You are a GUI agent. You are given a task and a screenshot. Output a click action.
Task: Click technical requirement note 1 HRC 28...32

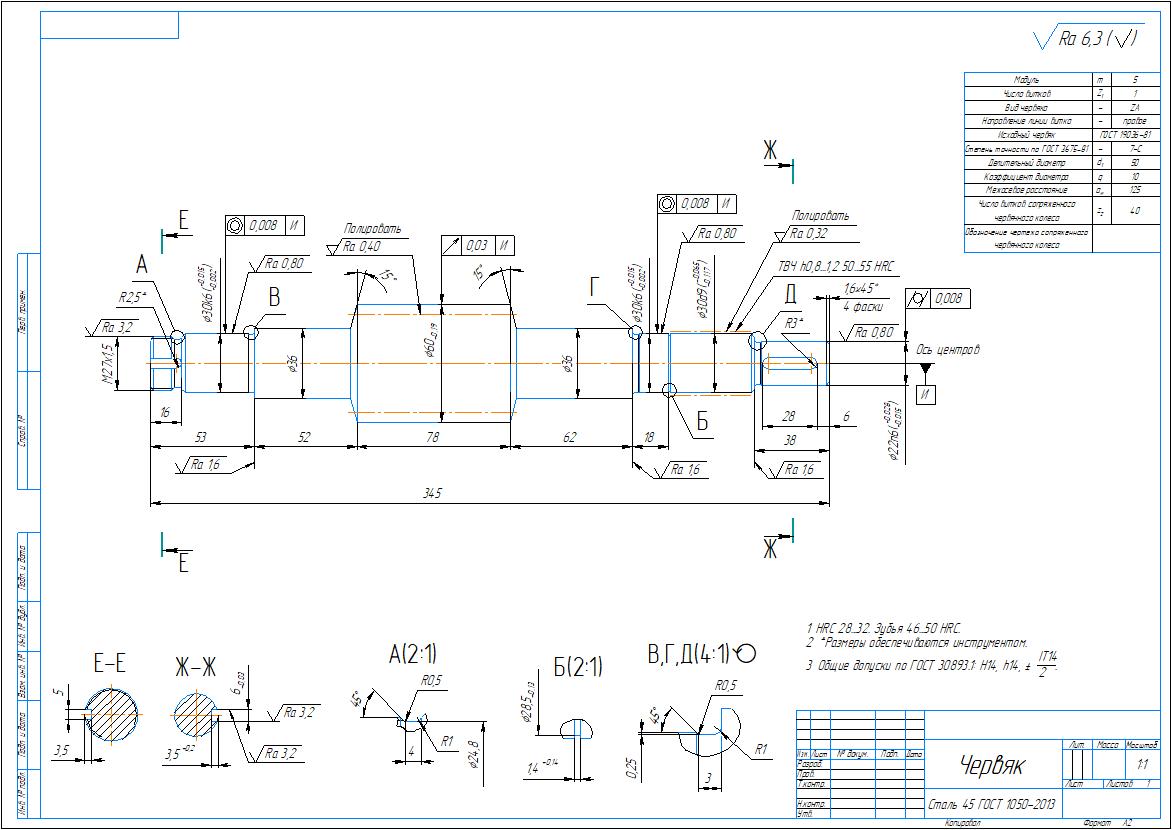pos(883,628)
